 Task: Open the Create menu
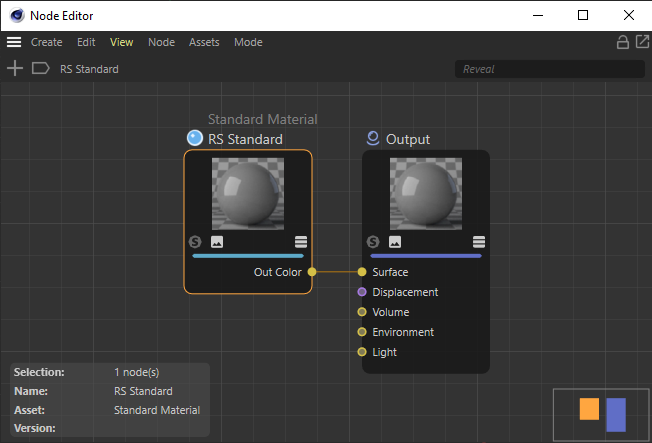pos(47,42)
